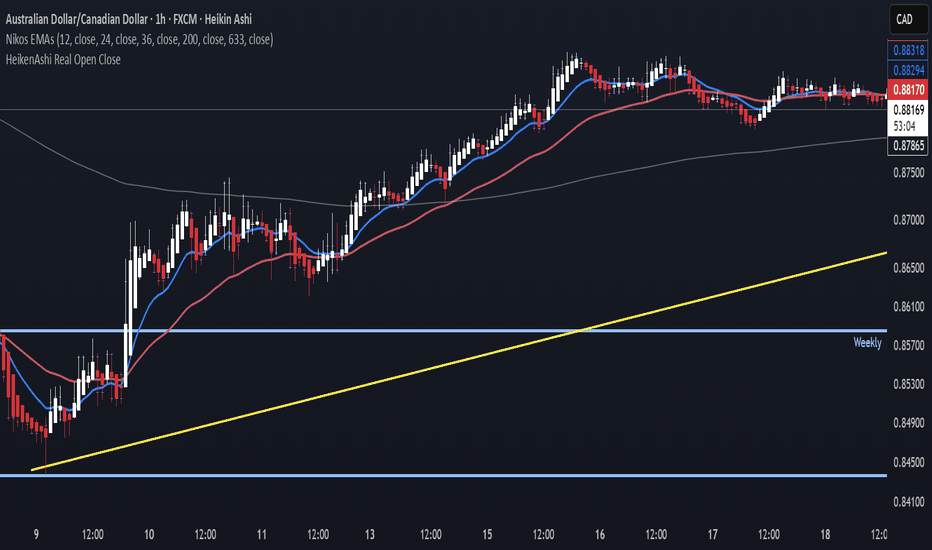Click date label 16 on time axis
Screen dimensions: 932x550
click(x=600, y=535)
